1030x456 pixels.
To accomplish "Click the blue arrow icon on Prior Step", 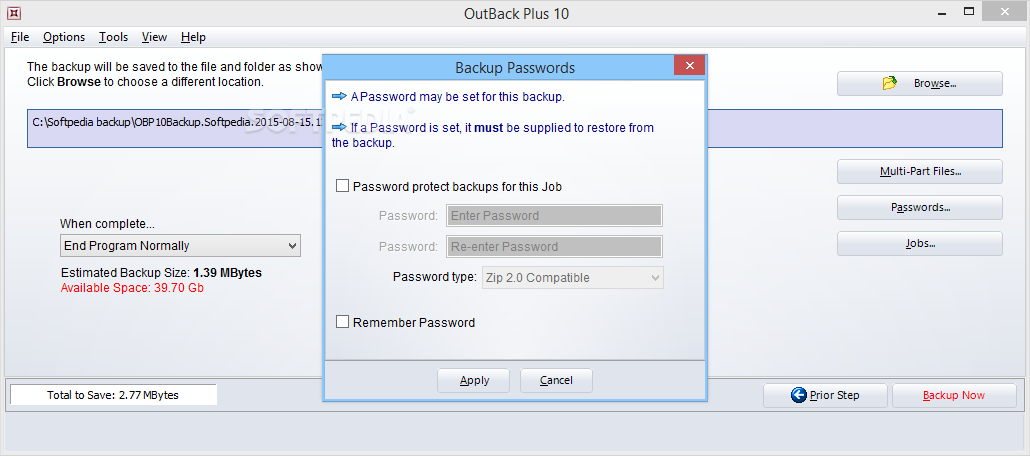I will click(798, 395).
